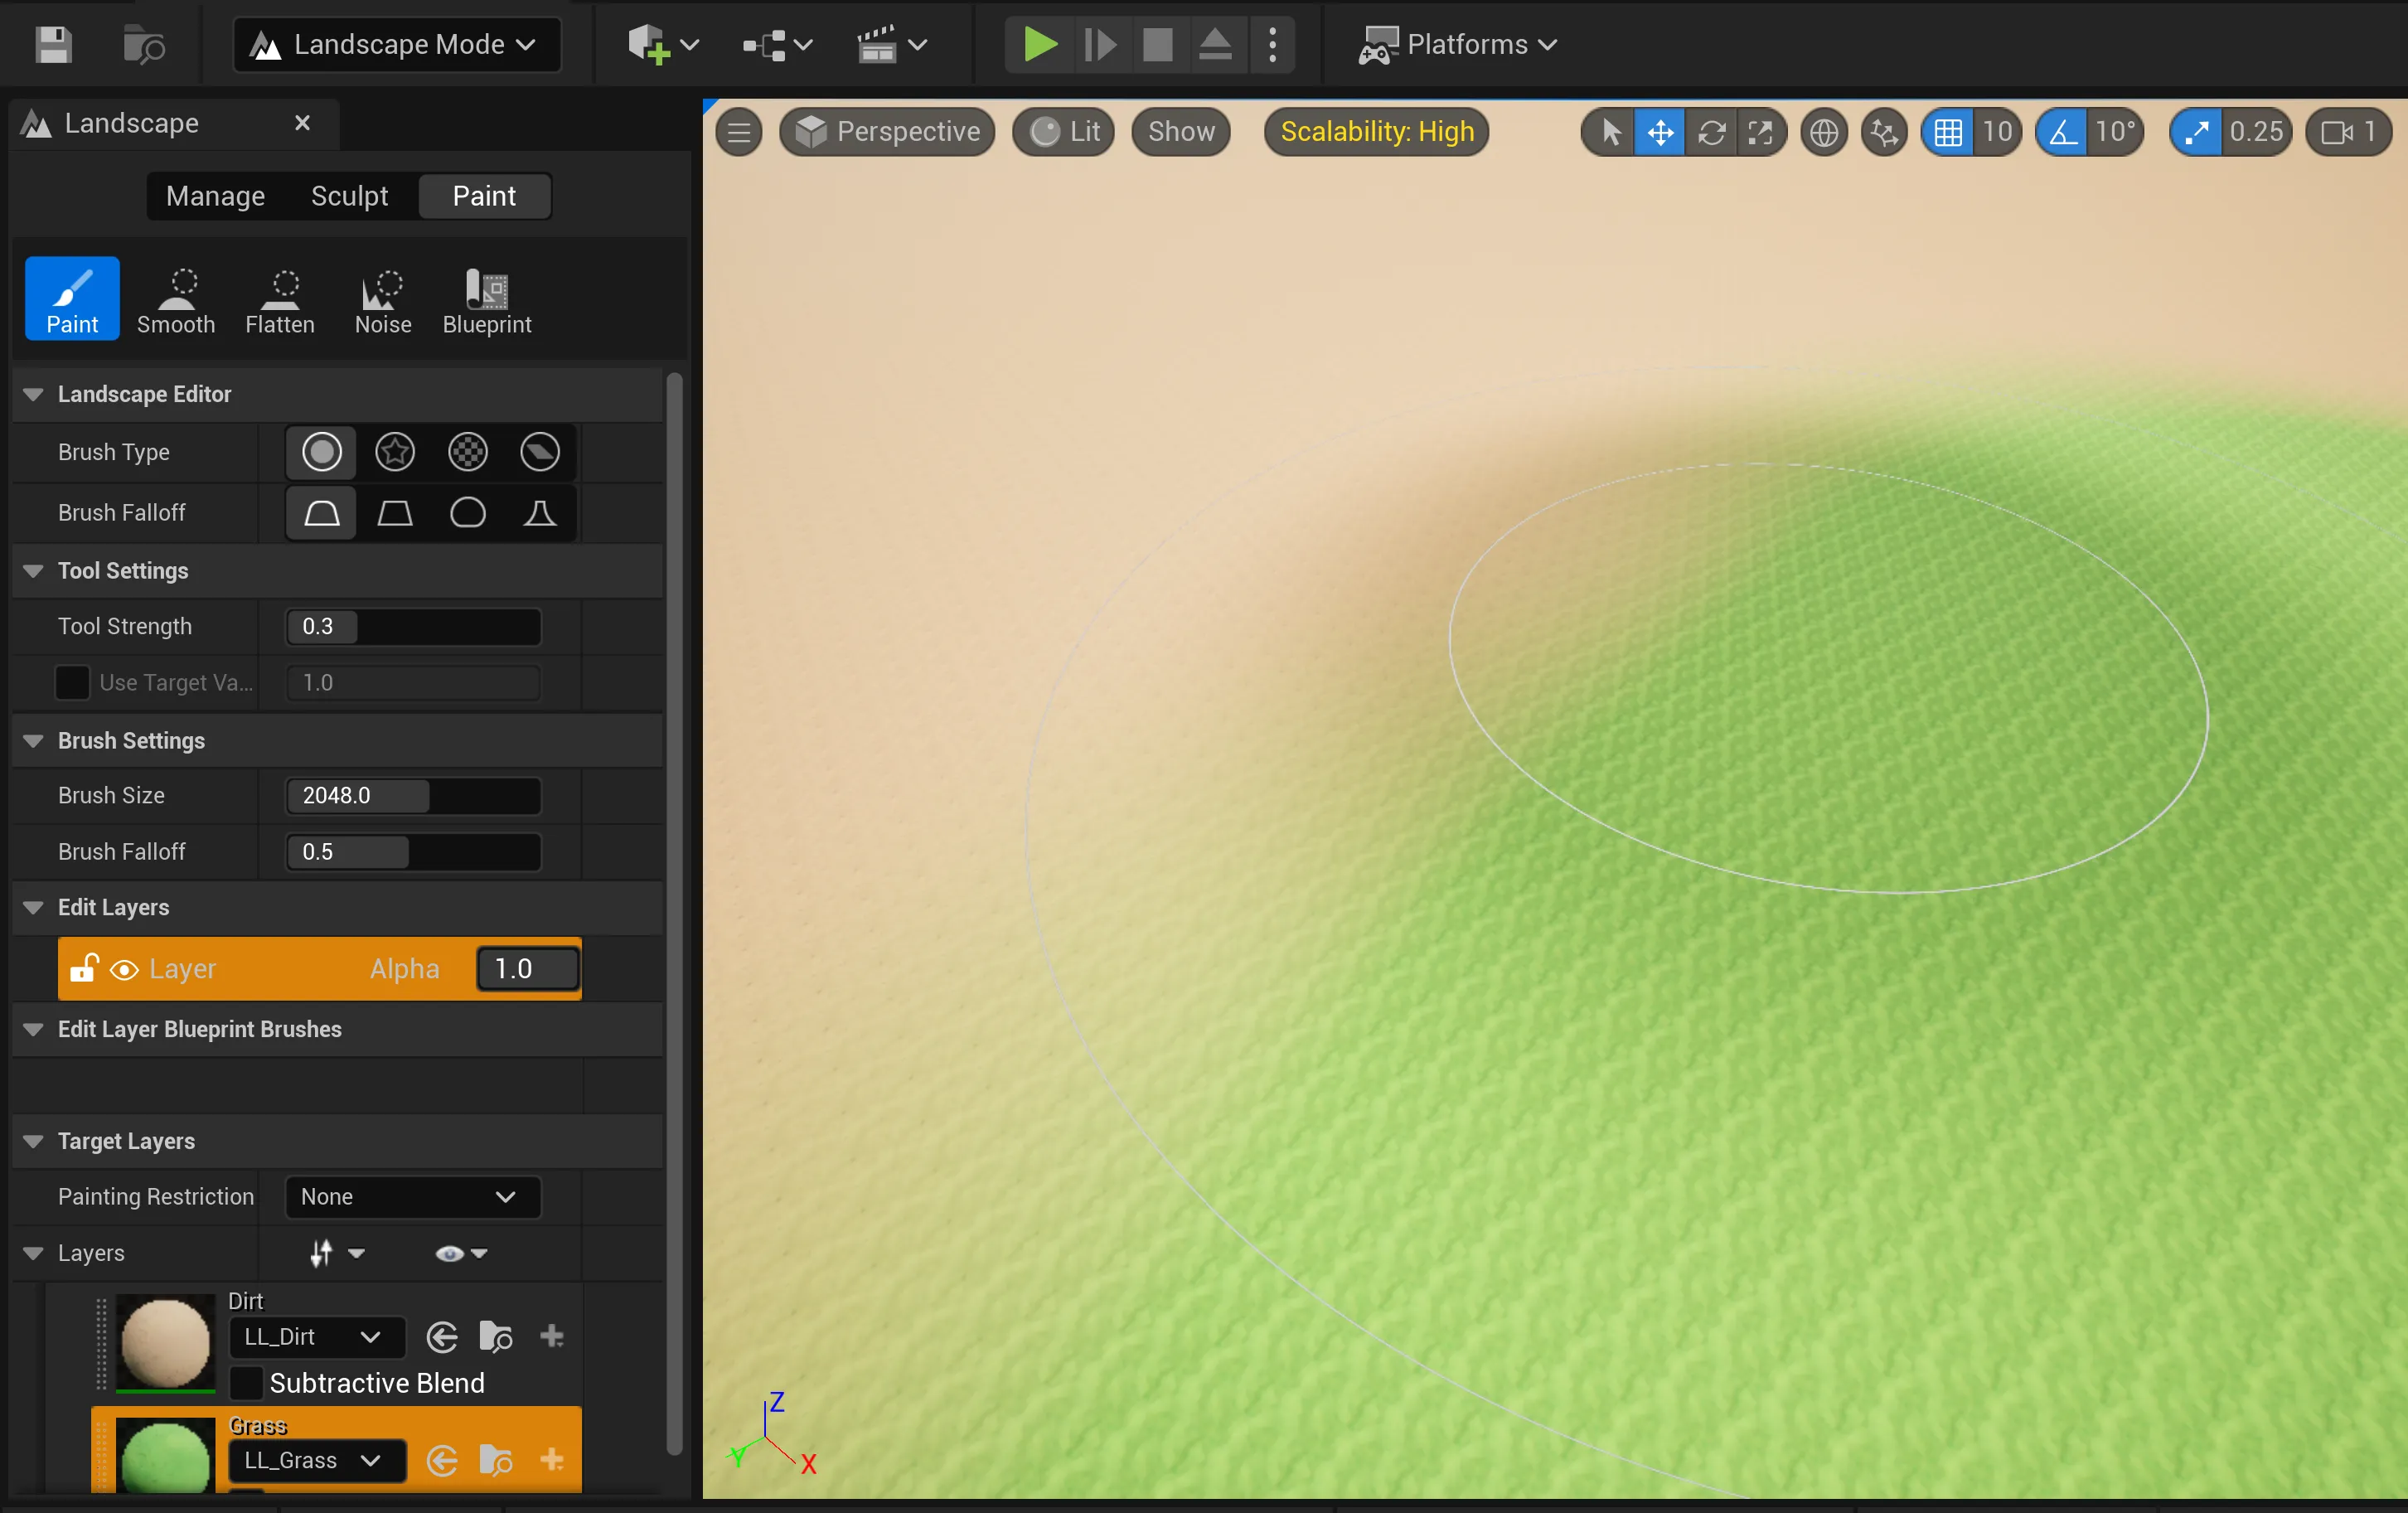
Task: Start Play in editor
Action: pos(1040,45)
